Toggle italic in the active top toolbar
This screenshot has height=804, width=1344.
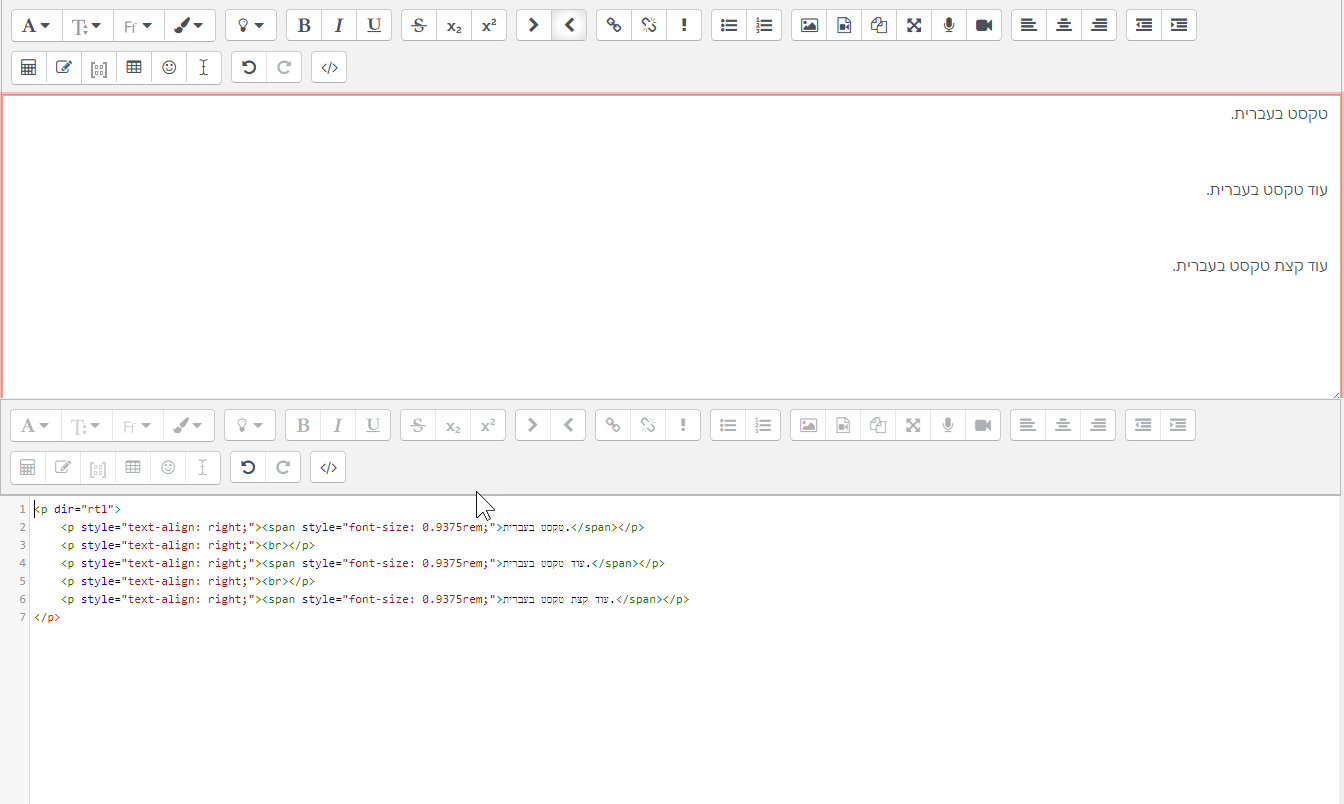[339, 25]
